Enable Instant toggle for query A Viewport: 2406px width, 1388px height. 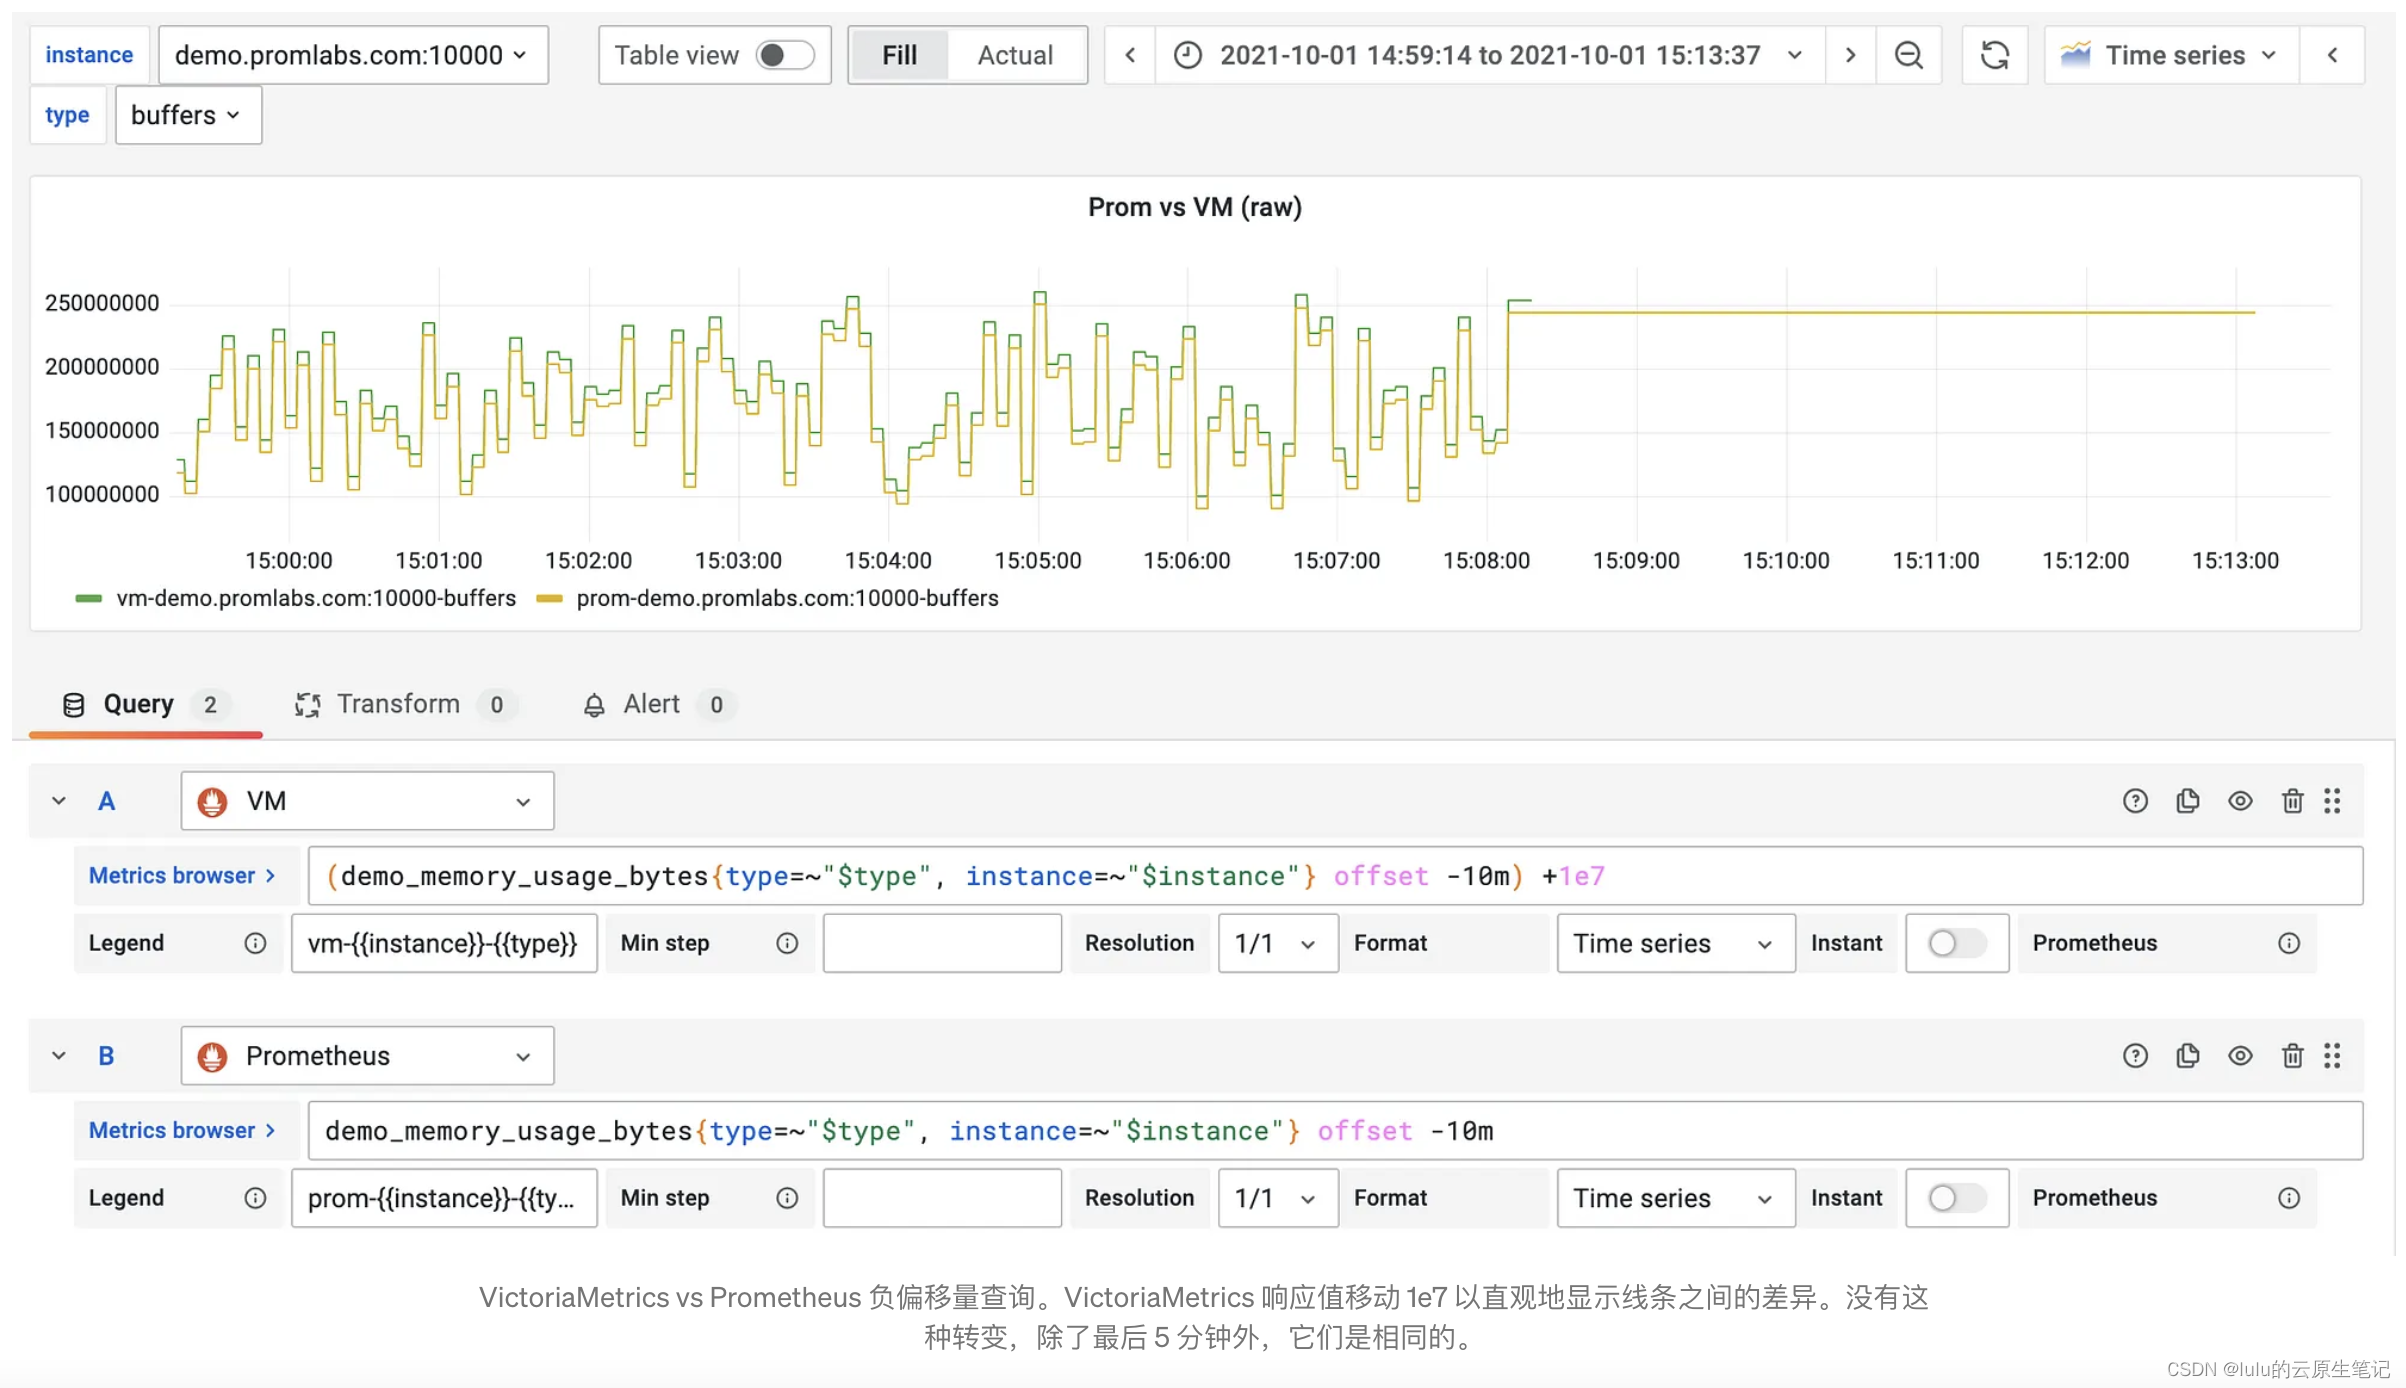coord(1957,943)
